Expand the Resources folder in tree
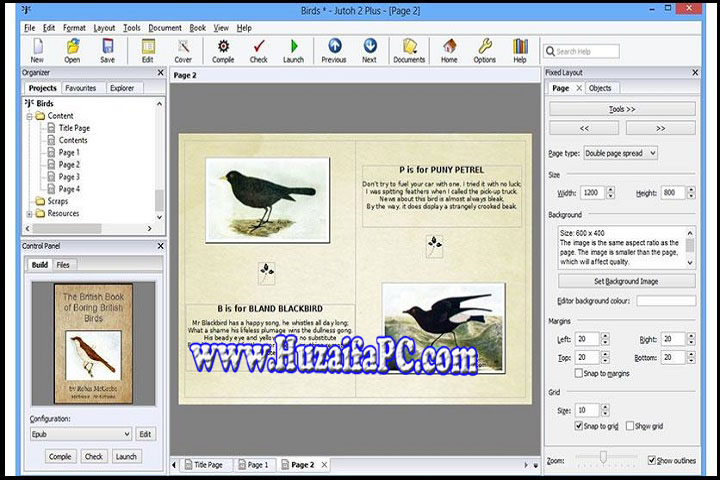The height and width of the screenshot is (480, 720). (29, 214)
